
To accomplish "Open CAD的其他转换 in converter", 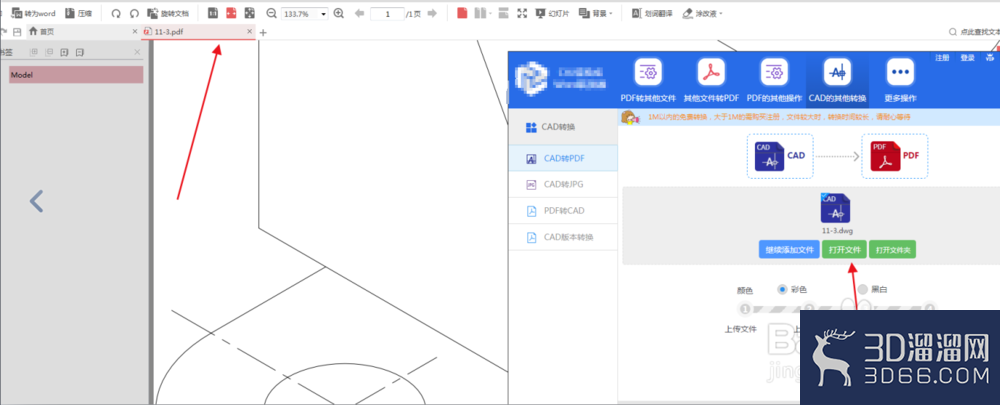I will [837, 80].
